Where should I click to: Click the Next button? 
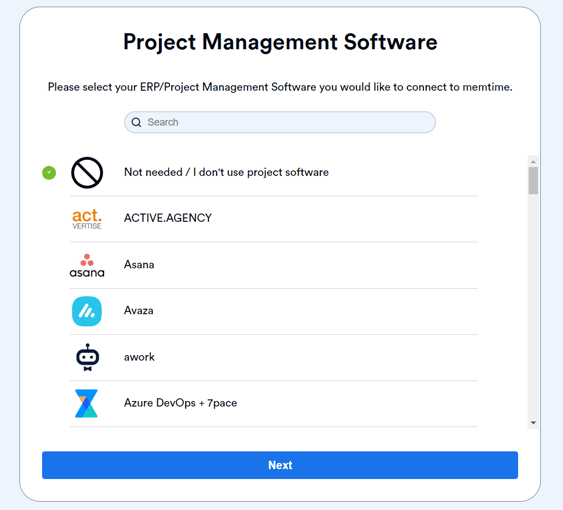coord(280,465)
